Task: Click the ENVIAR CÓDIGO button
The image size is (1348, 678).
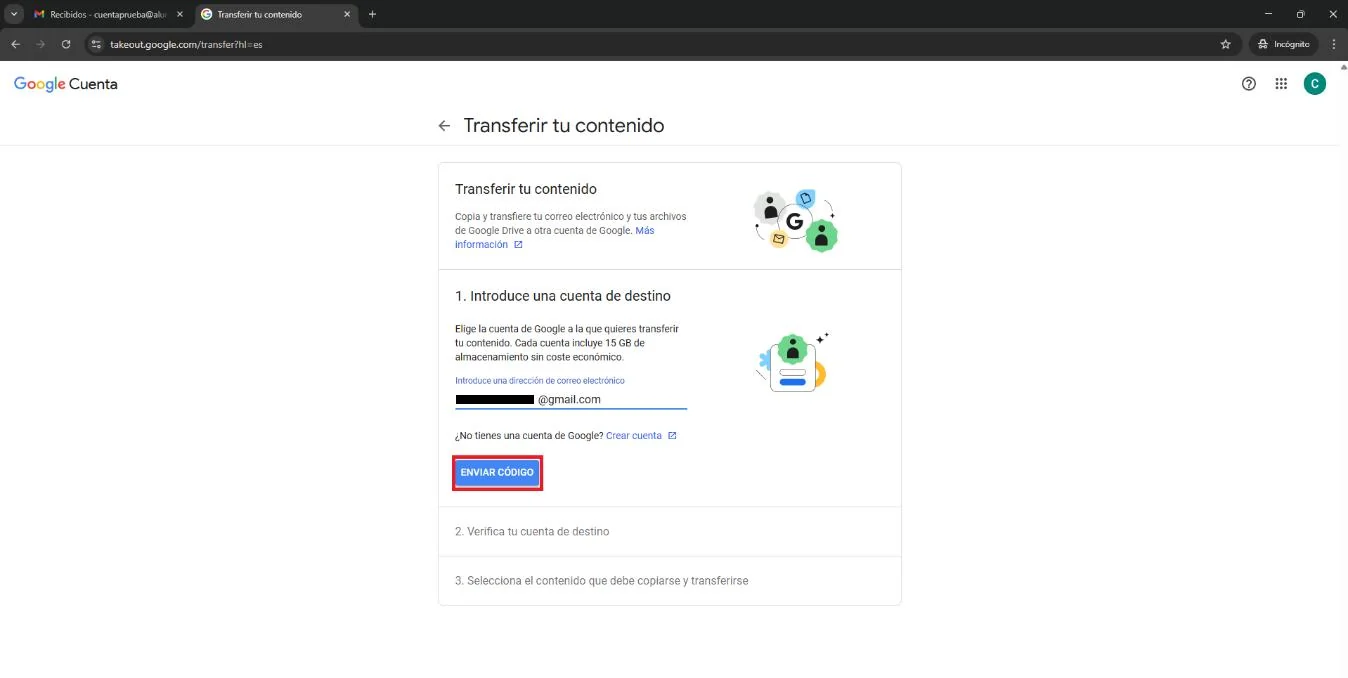Action: click(x=497, y=472)
